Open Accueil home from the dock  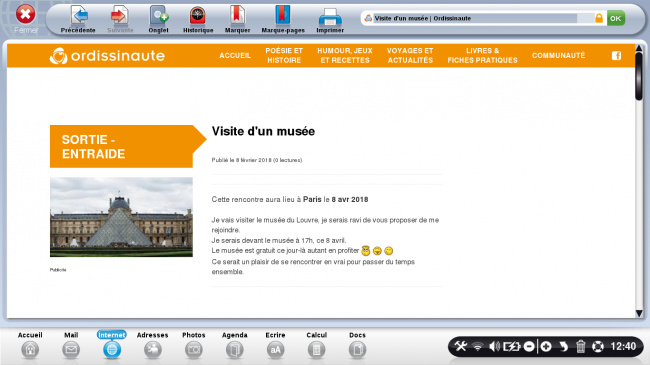point(30,345)
